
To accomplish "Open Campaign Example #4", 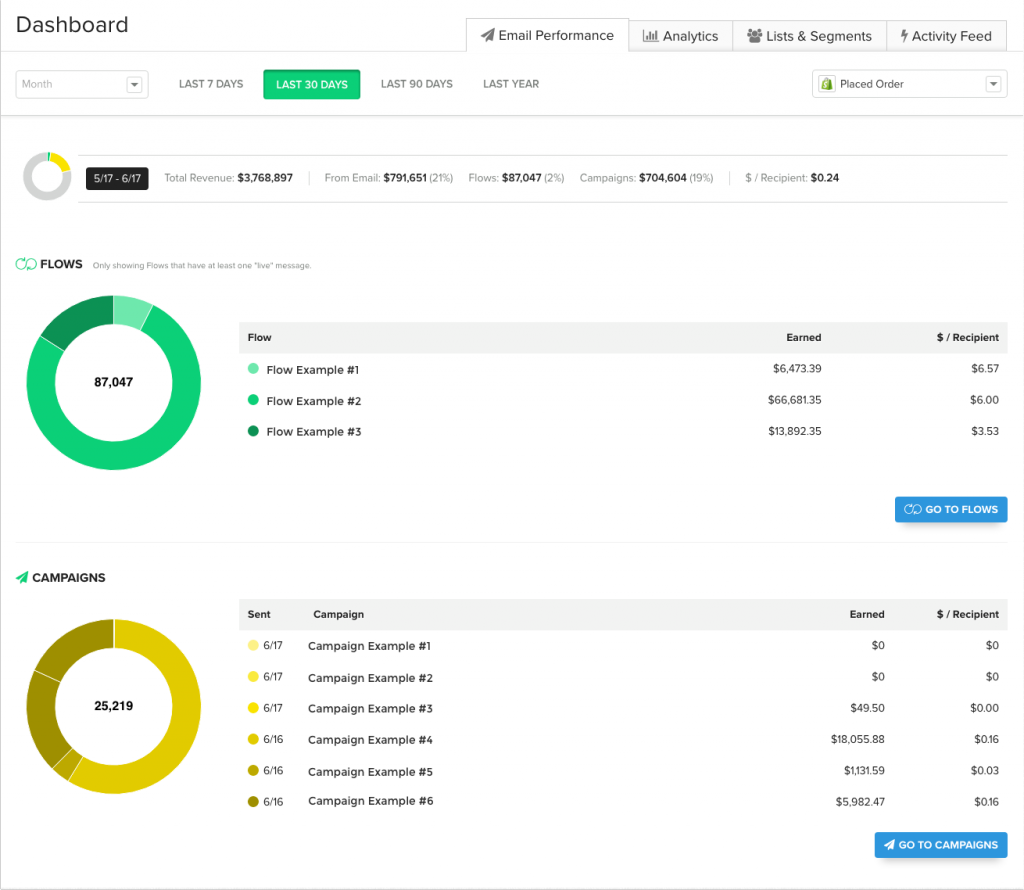I will (370, 740).
